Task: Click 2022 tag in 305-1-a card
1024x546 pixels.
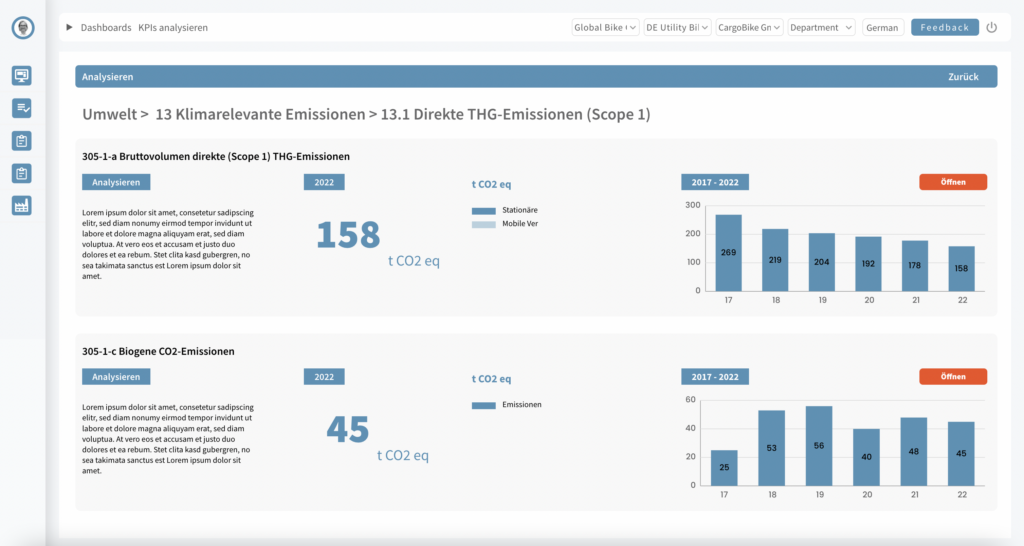Action: (324, 182)
